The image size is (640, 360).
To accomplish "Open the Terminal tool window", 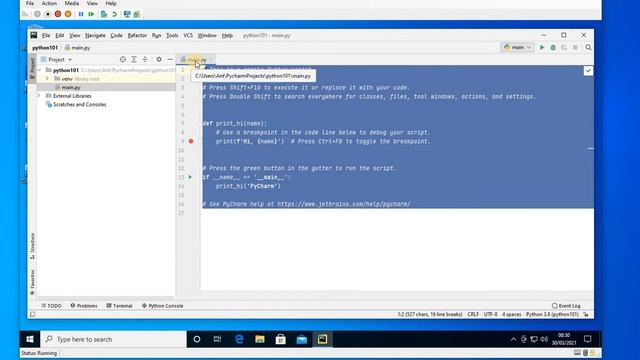I will (119, 306).
